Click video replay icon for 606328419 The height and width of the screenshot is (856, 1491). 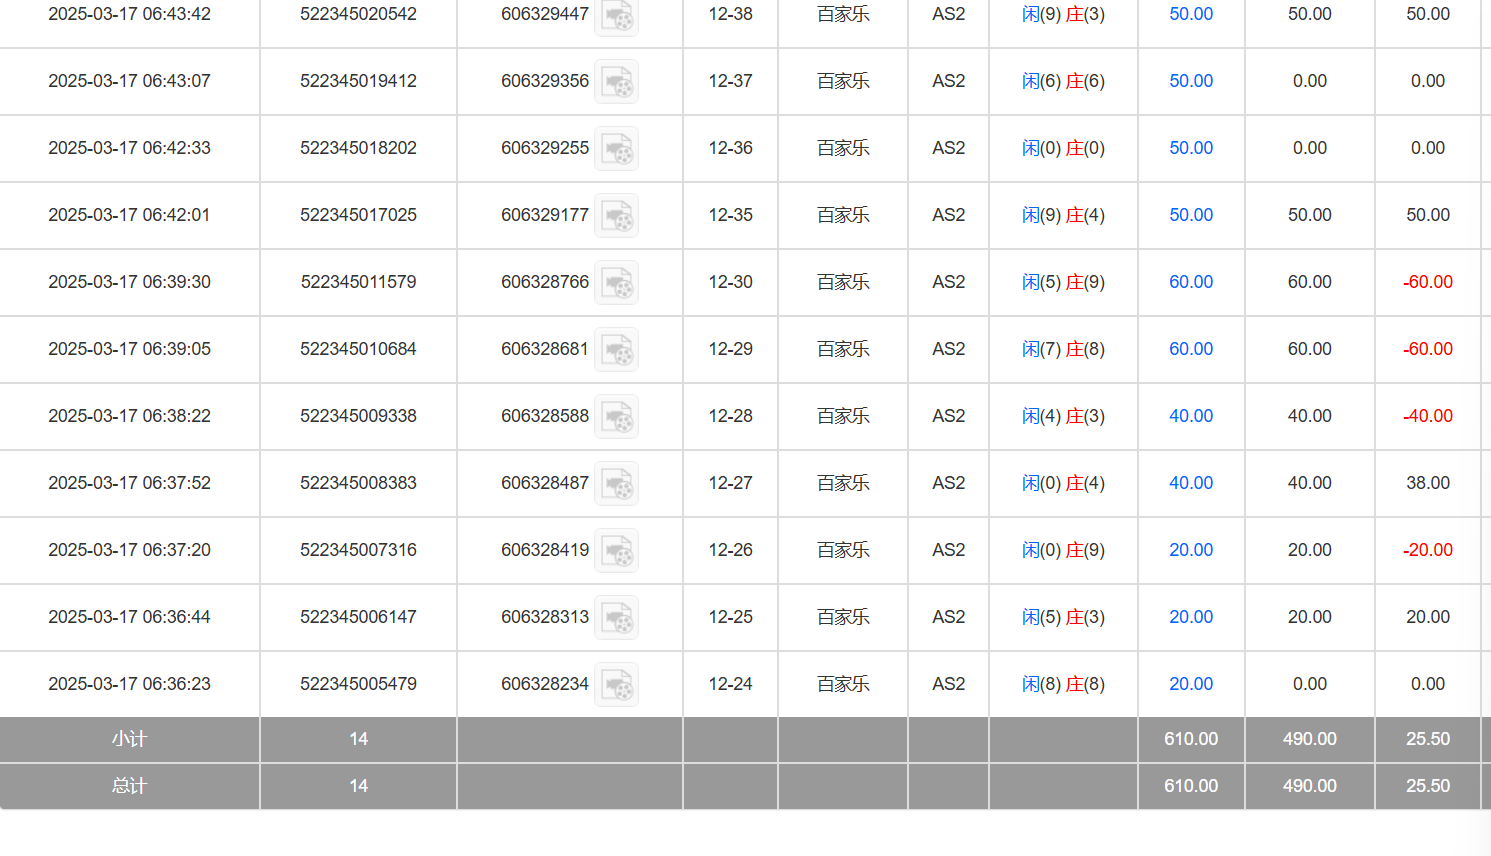[x=616, y=551]
